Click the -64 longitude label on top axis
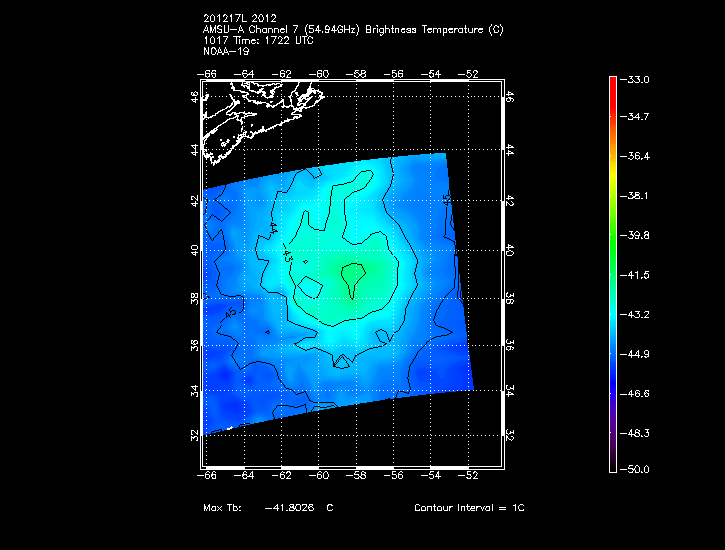This screenshot has height=550, width=725. pos(244,74)
